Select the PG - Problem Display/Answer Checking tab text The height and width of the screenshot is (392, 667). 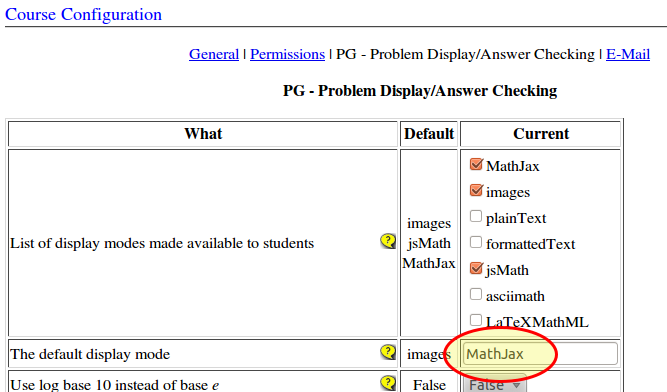click(465, 54)
